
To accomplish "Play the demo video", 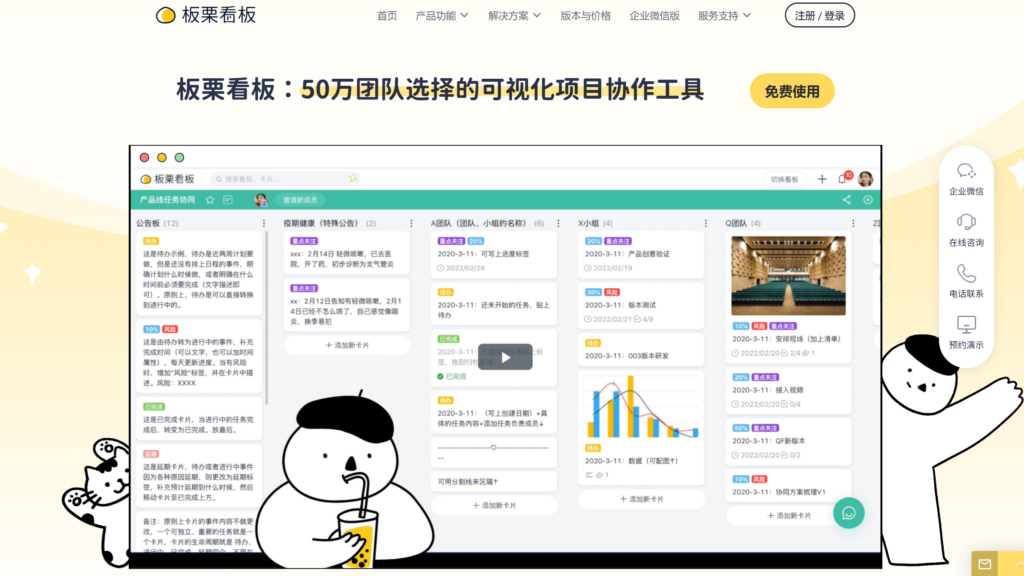I will pos(505,355).
